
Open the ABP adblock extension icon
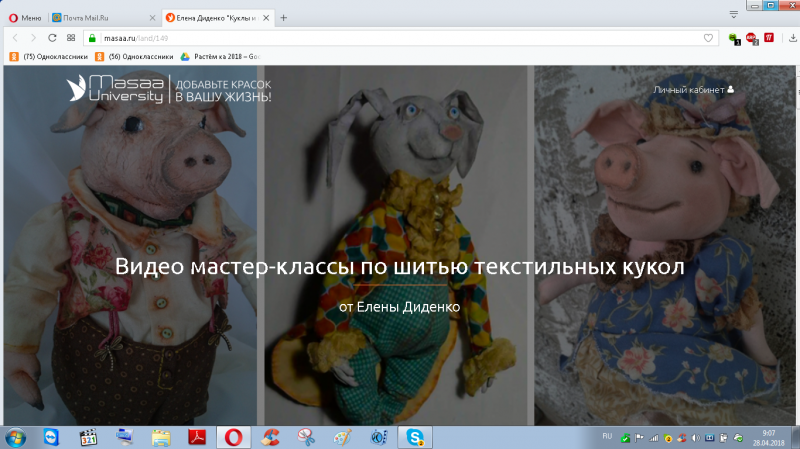[750, 38]
